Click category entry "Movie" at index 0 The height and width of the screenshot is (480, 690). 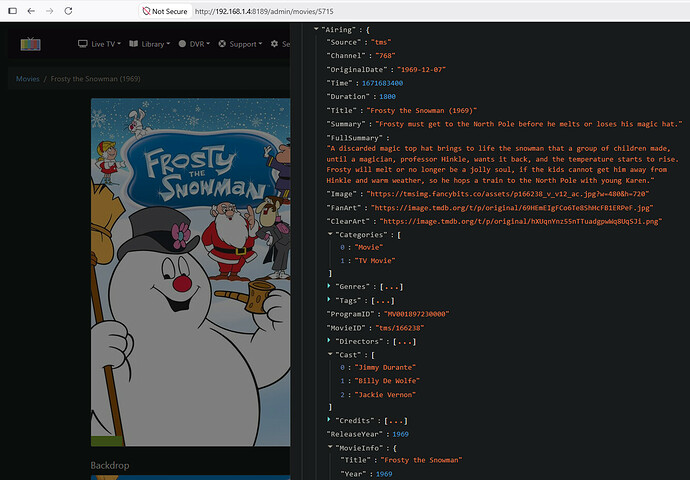[369, 247]
